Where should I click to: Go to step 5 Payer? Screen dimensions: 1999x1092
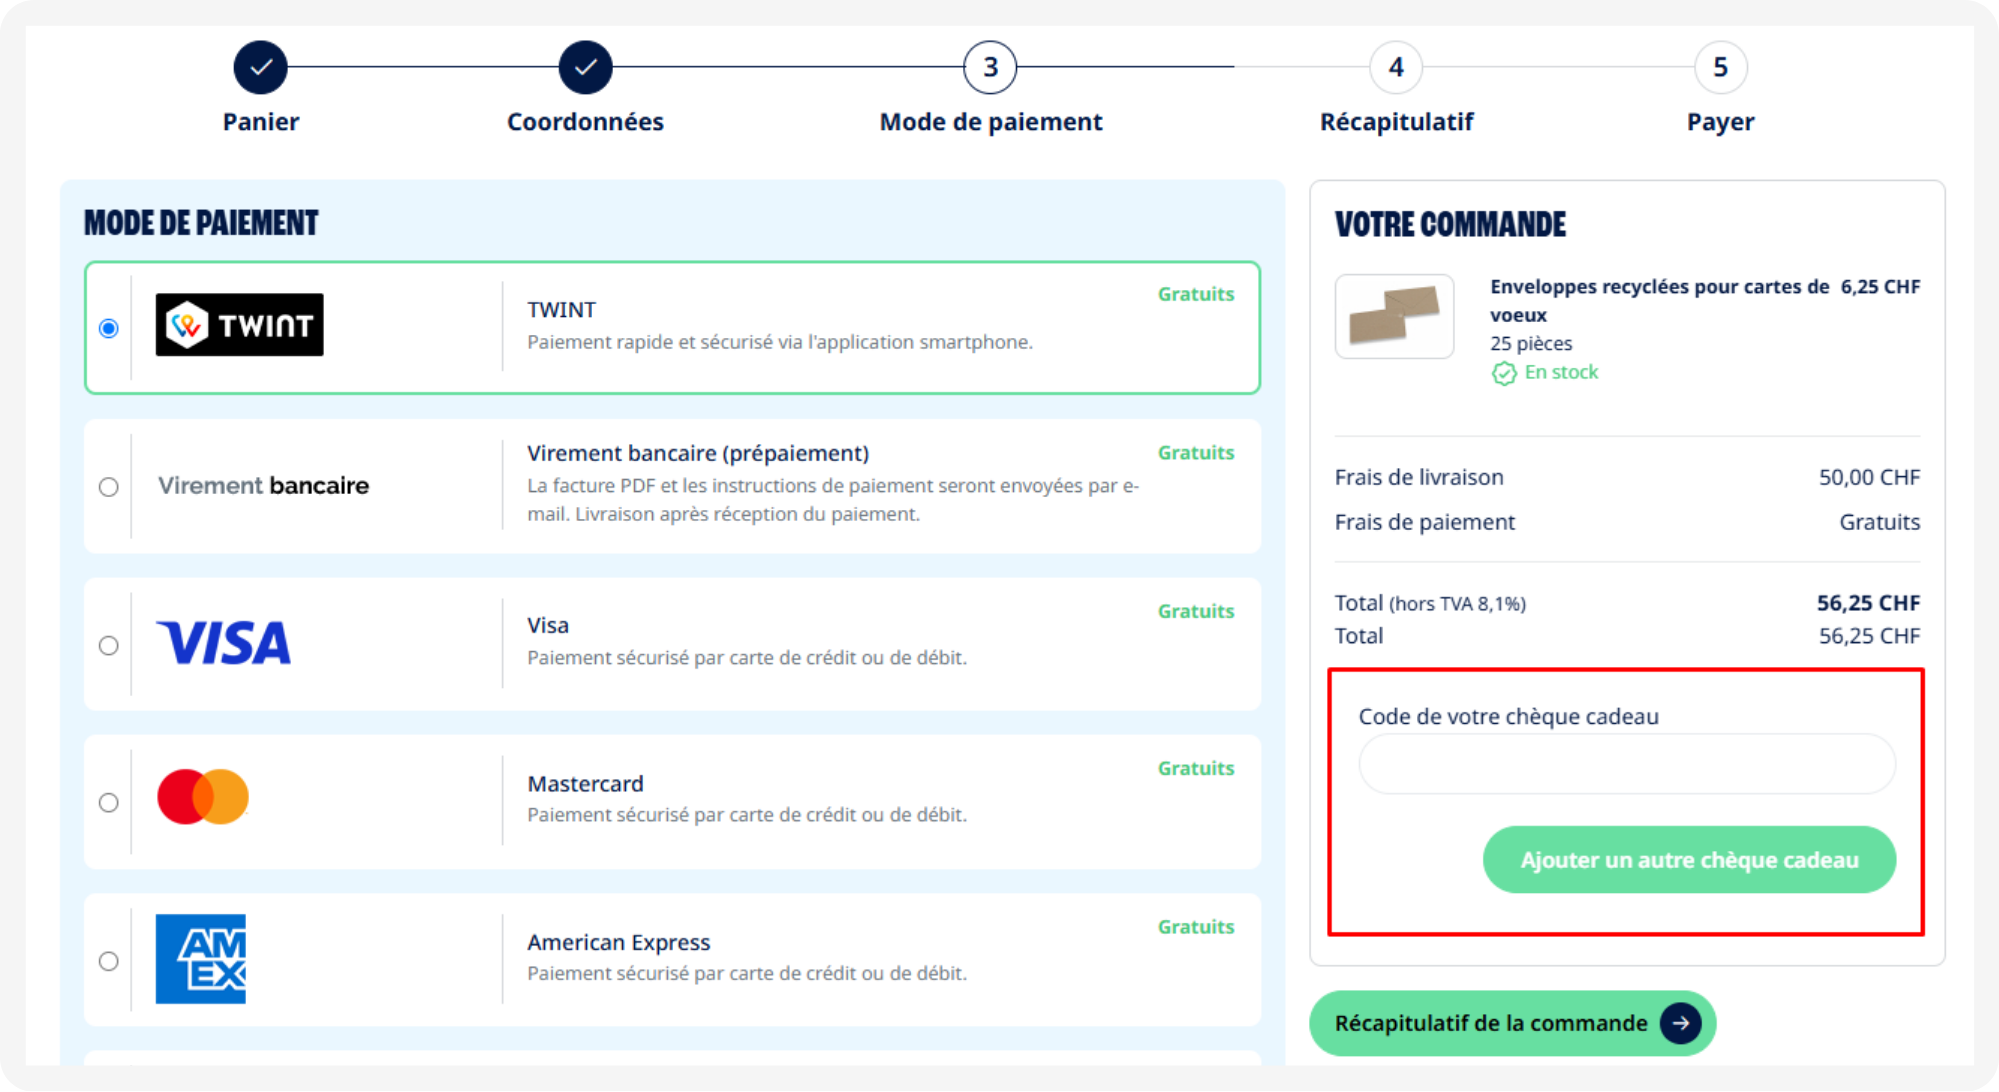[1721, 67]
